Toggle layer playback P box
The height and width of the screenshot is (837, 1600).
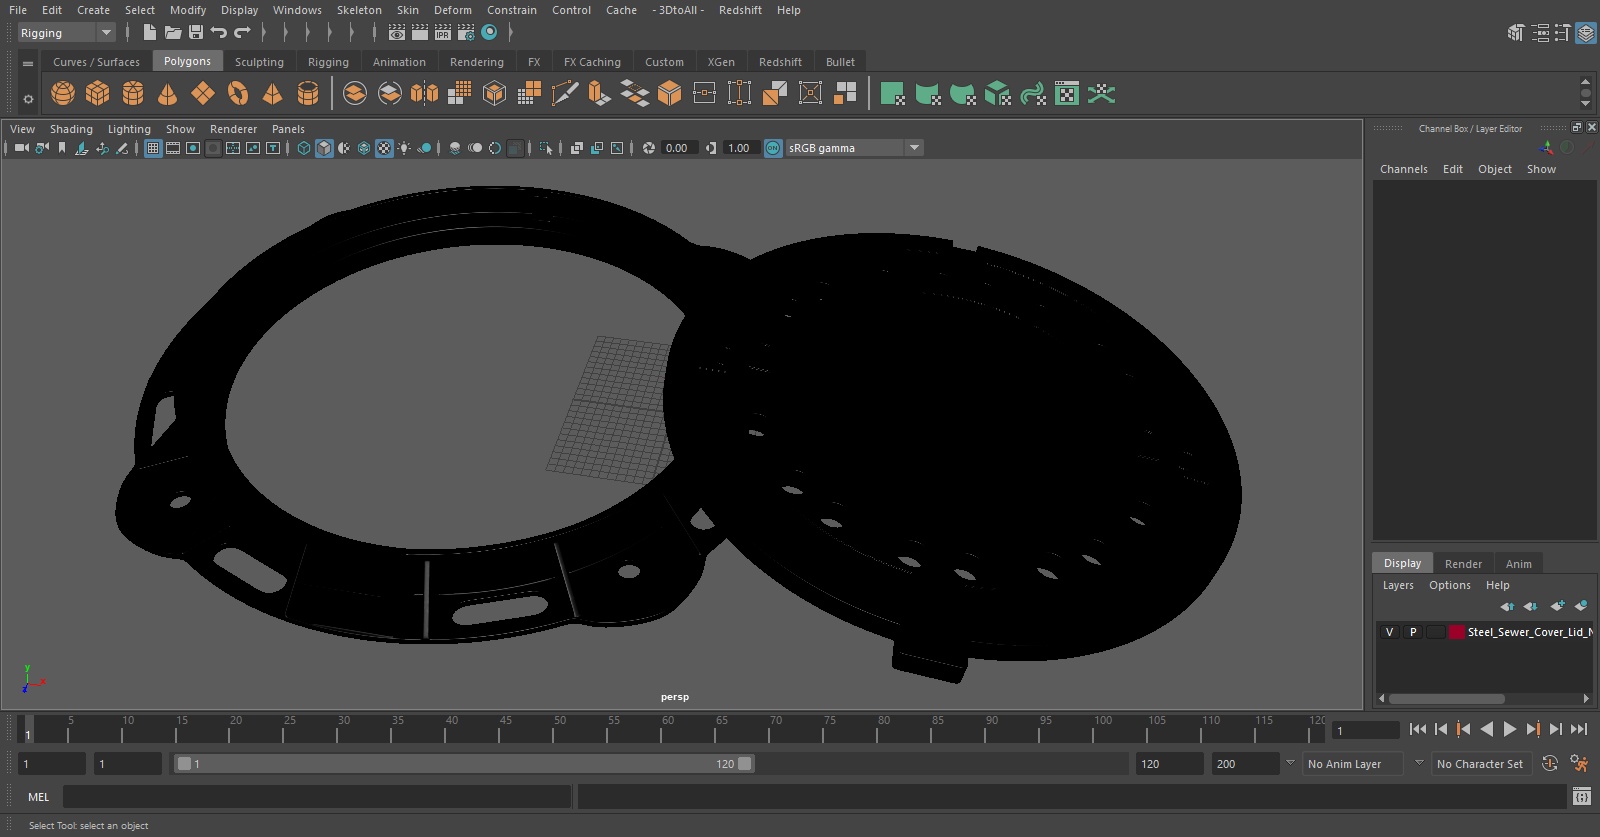click(1413, 632)
